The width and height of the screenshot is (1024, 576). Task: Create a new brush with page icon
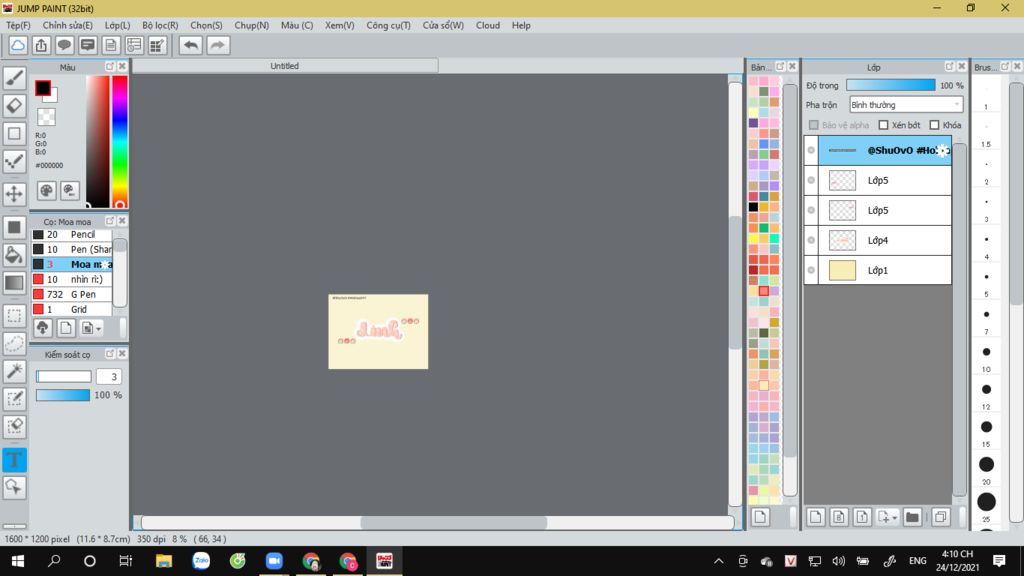point(65,328)
